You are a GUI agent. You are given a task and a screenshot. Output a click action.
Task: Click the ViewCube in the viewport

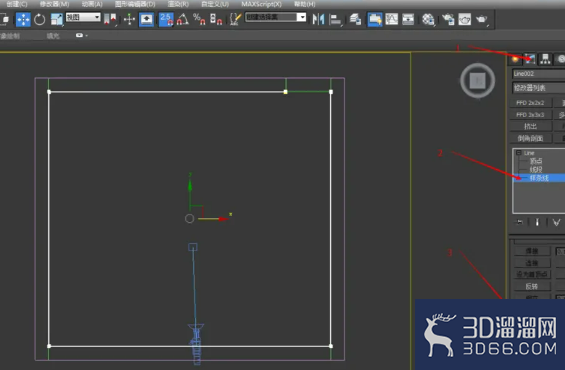[x=477, y=80]
